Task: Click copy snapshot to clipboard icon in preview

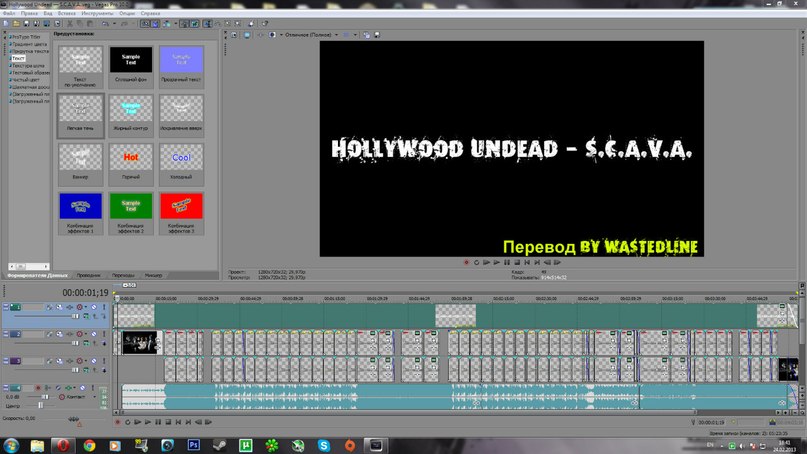Action: (x=367, y=35)
